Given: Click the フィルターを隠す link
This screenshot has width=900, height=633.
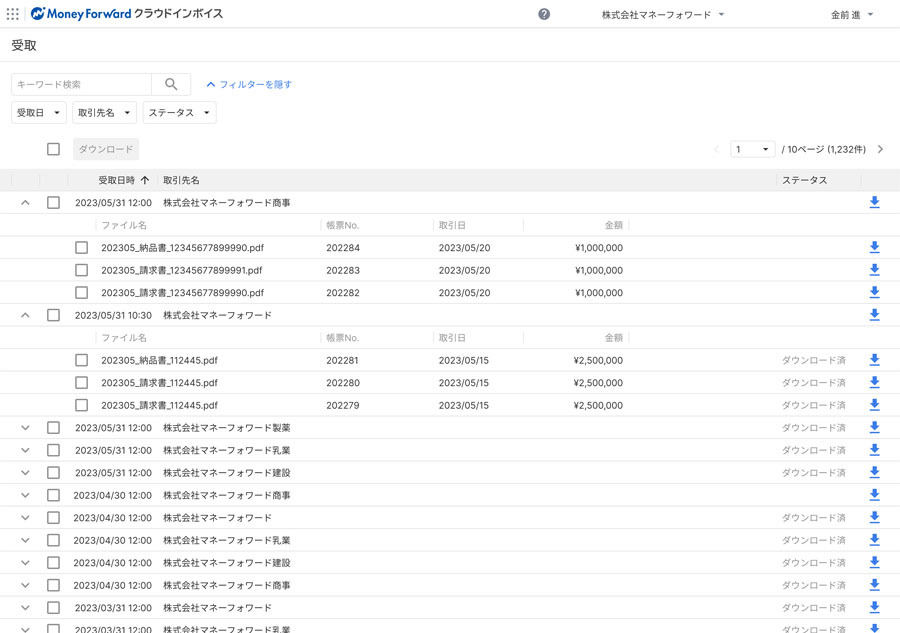Looking at the screenshot, I should tap(249, 84).
